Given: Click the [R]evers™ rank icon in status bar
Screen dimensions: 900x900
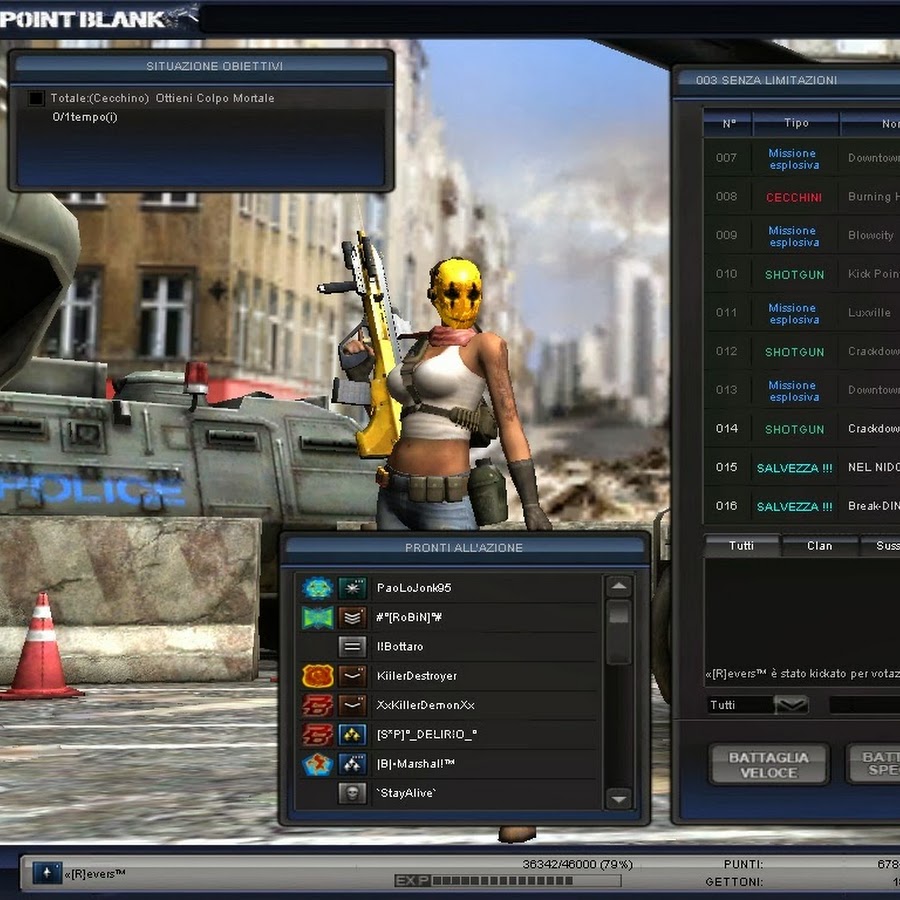Looking at the screenshot, I should coord(46,873).
